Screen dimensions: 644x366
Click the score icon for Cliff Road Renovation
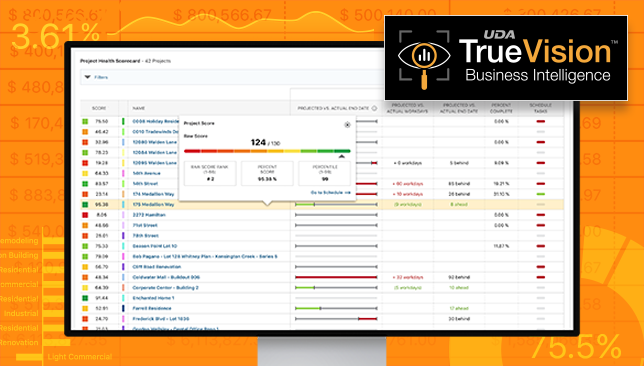85,267
